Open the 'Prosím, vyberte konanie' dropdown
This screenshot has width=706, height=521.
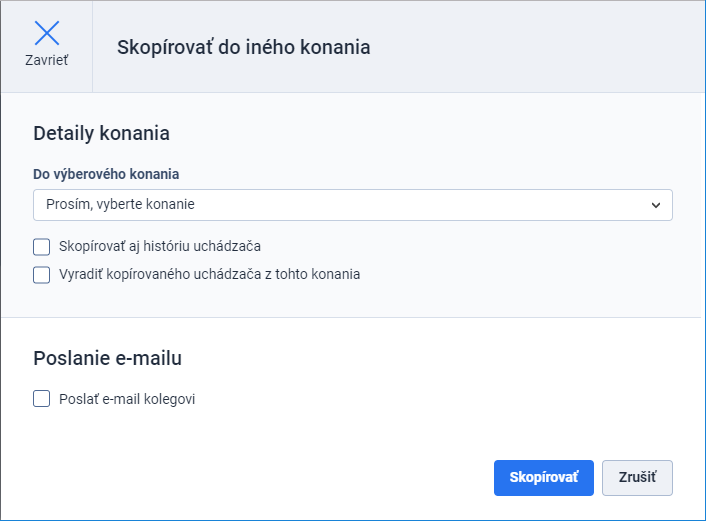click(353, 205)
